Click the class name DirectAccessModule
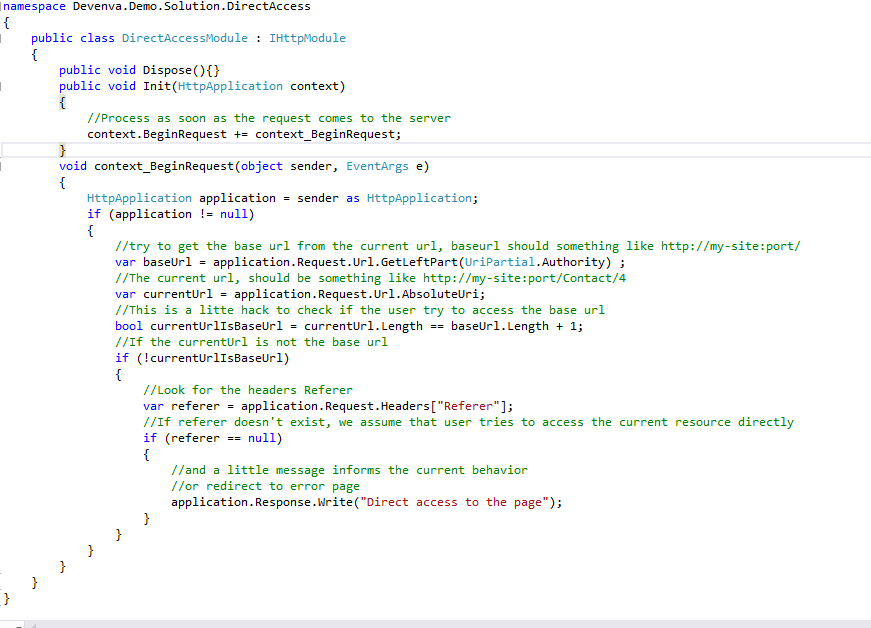 click(x=184, y=37)
